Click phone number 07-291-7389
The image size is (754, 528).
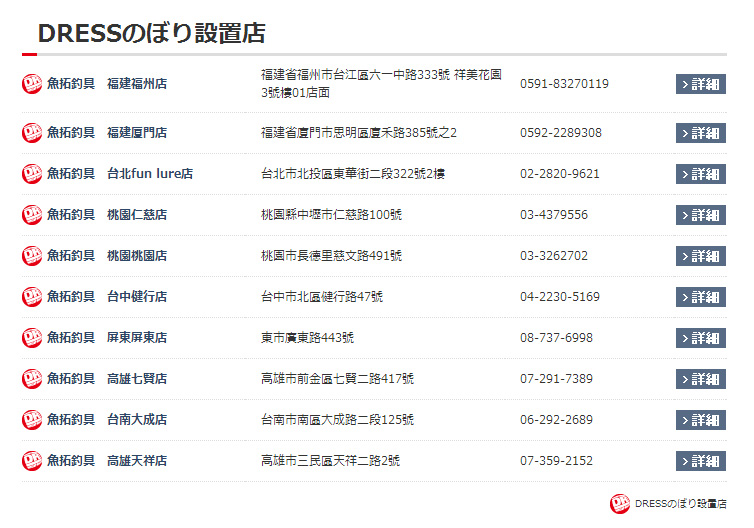pos(556,379)
